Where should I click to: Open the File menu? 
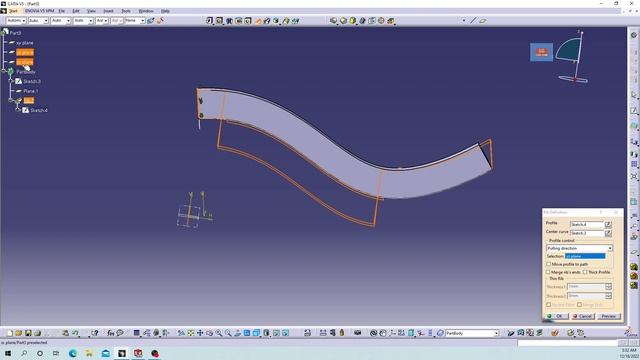coord(62,11)
